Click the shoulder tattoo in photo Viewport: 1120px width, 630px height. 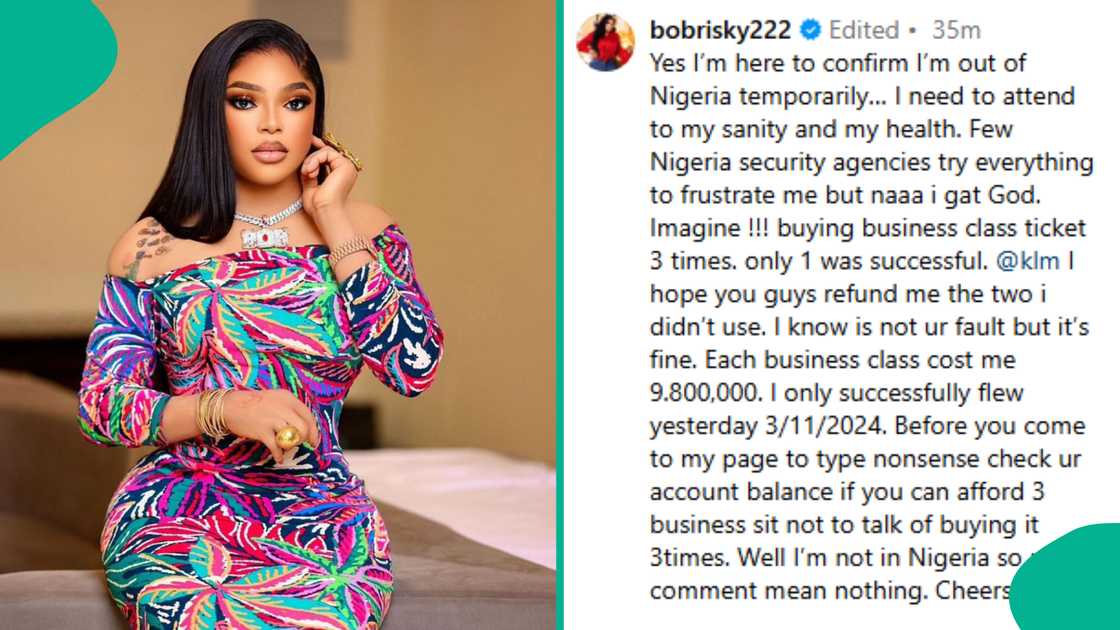point(149,248)
